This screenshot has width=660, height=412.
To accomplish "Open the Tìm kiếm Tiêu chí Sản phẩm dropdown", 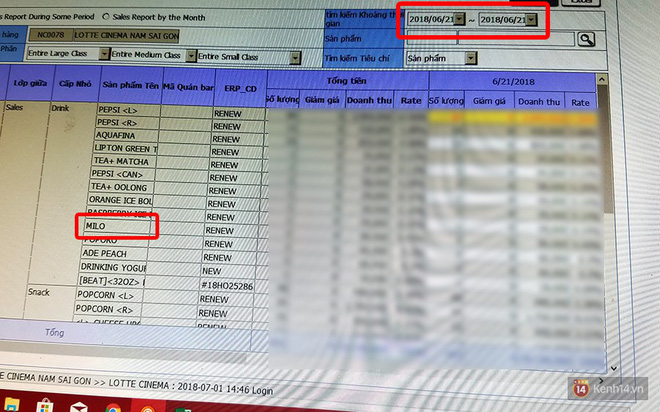I will pyautogui.click(x=471, y=58).
